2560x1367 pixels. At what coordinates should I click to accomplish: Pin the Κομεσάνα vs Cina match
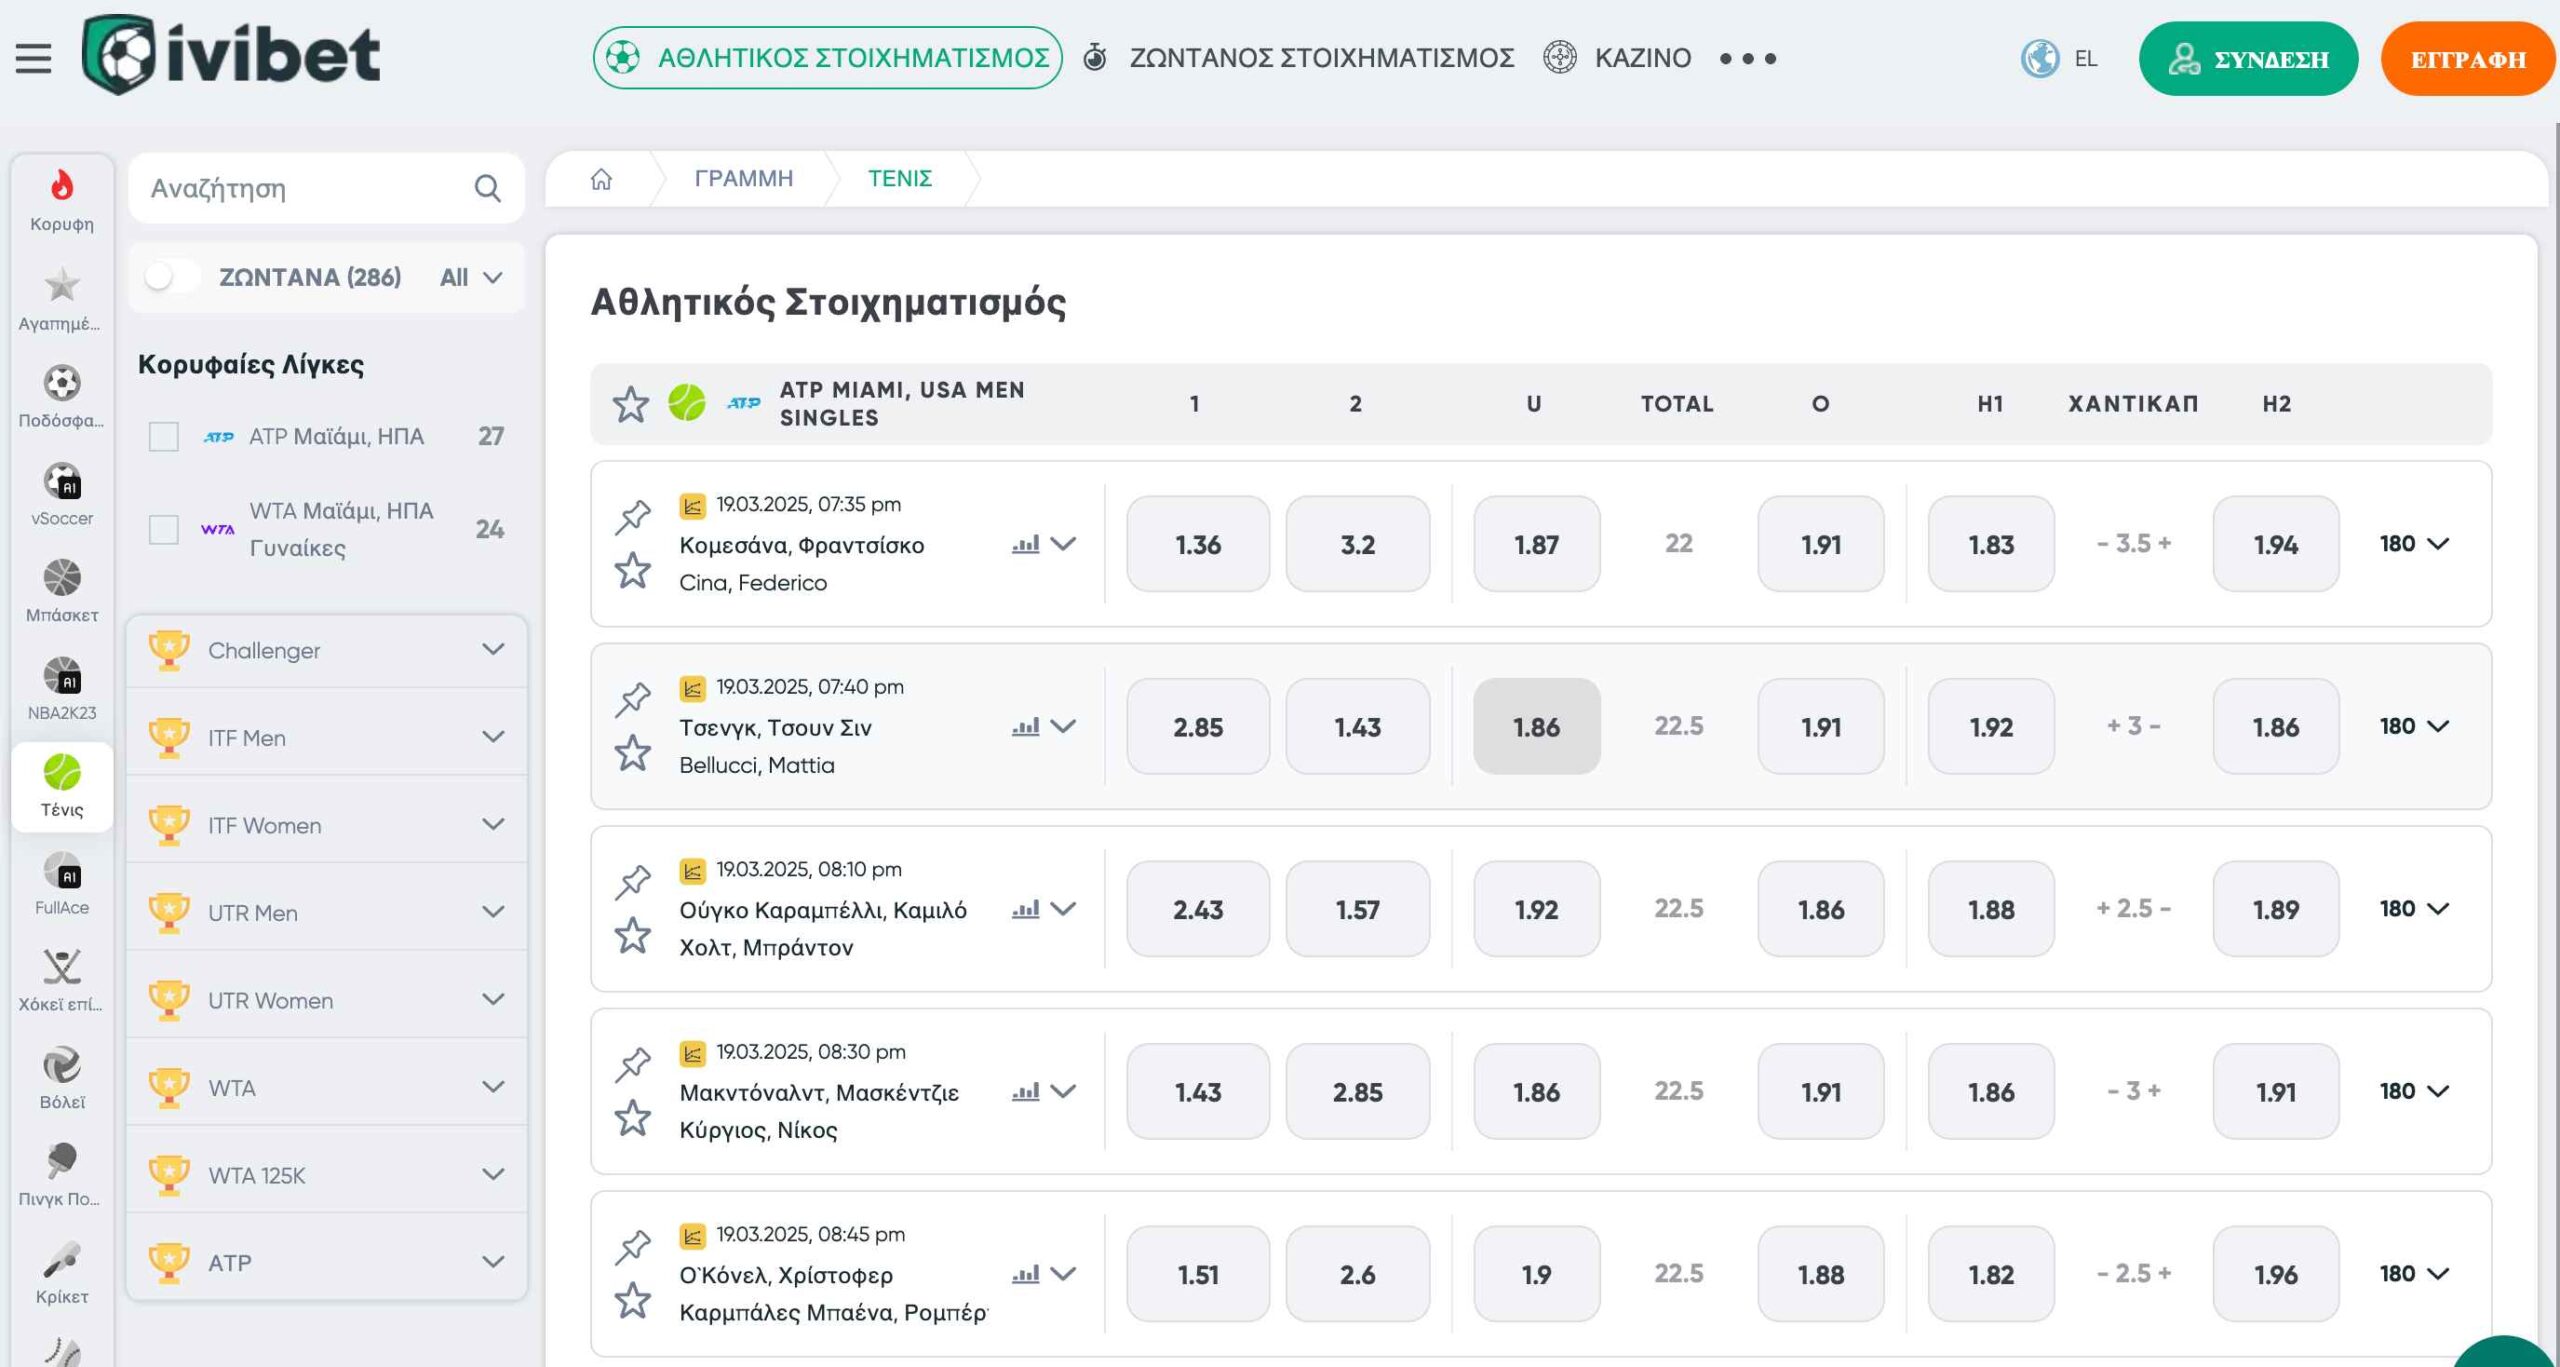pyautogui.click(x=633, y=516)
